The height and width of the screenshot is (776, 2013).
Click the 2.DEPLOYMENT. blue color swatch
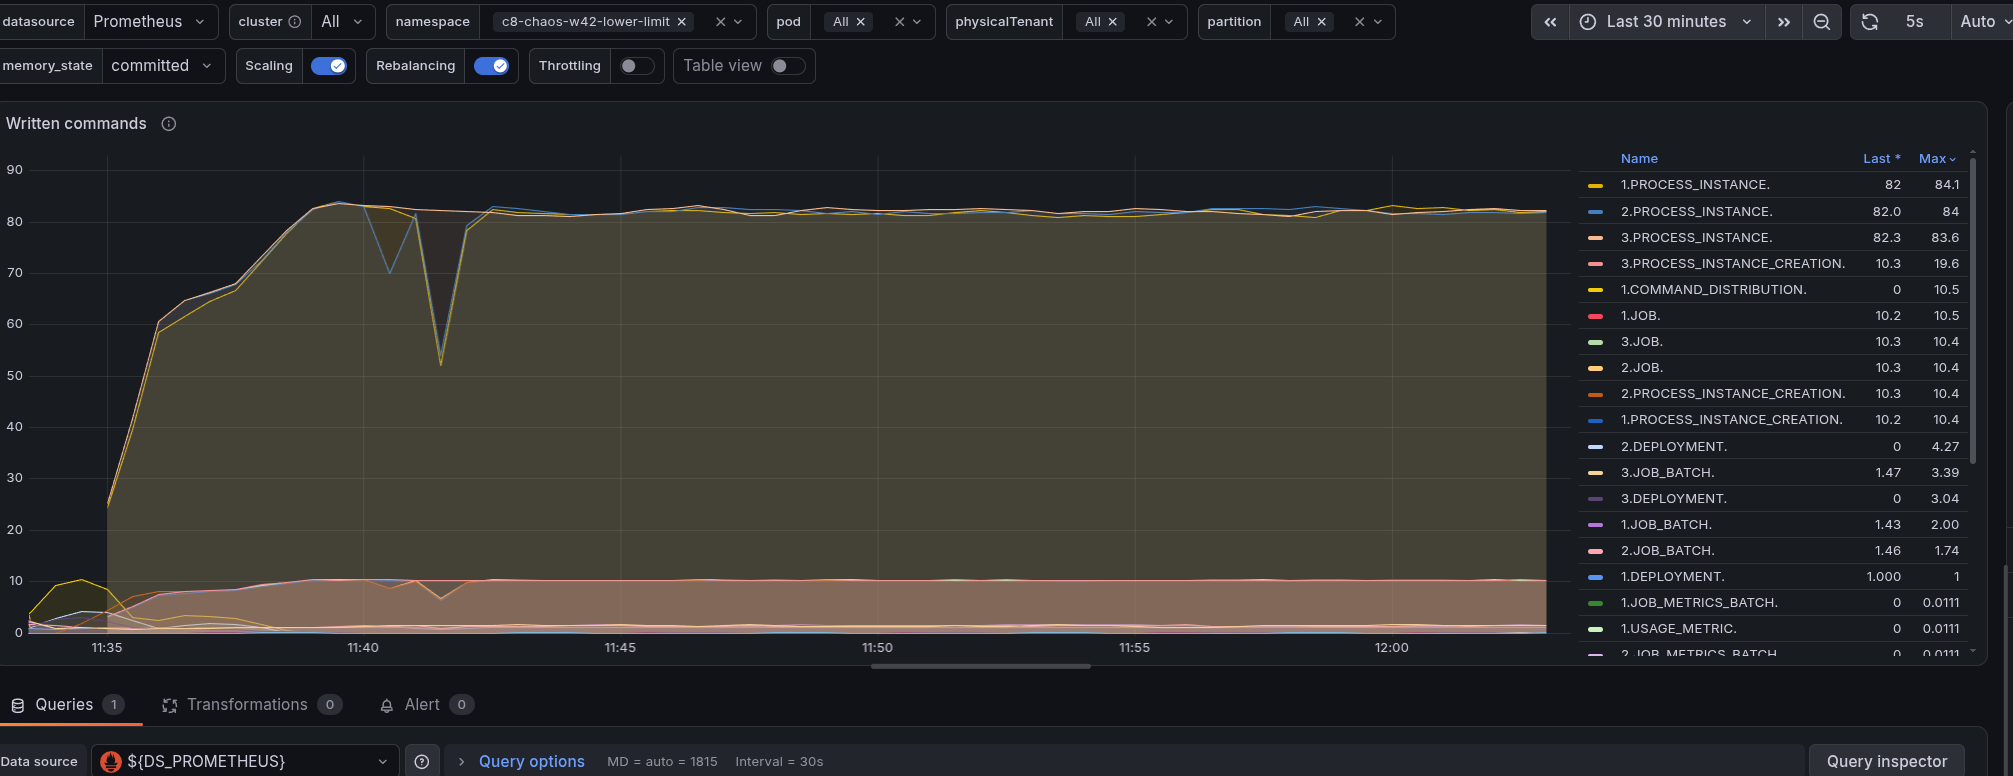tap(1595, 447)
